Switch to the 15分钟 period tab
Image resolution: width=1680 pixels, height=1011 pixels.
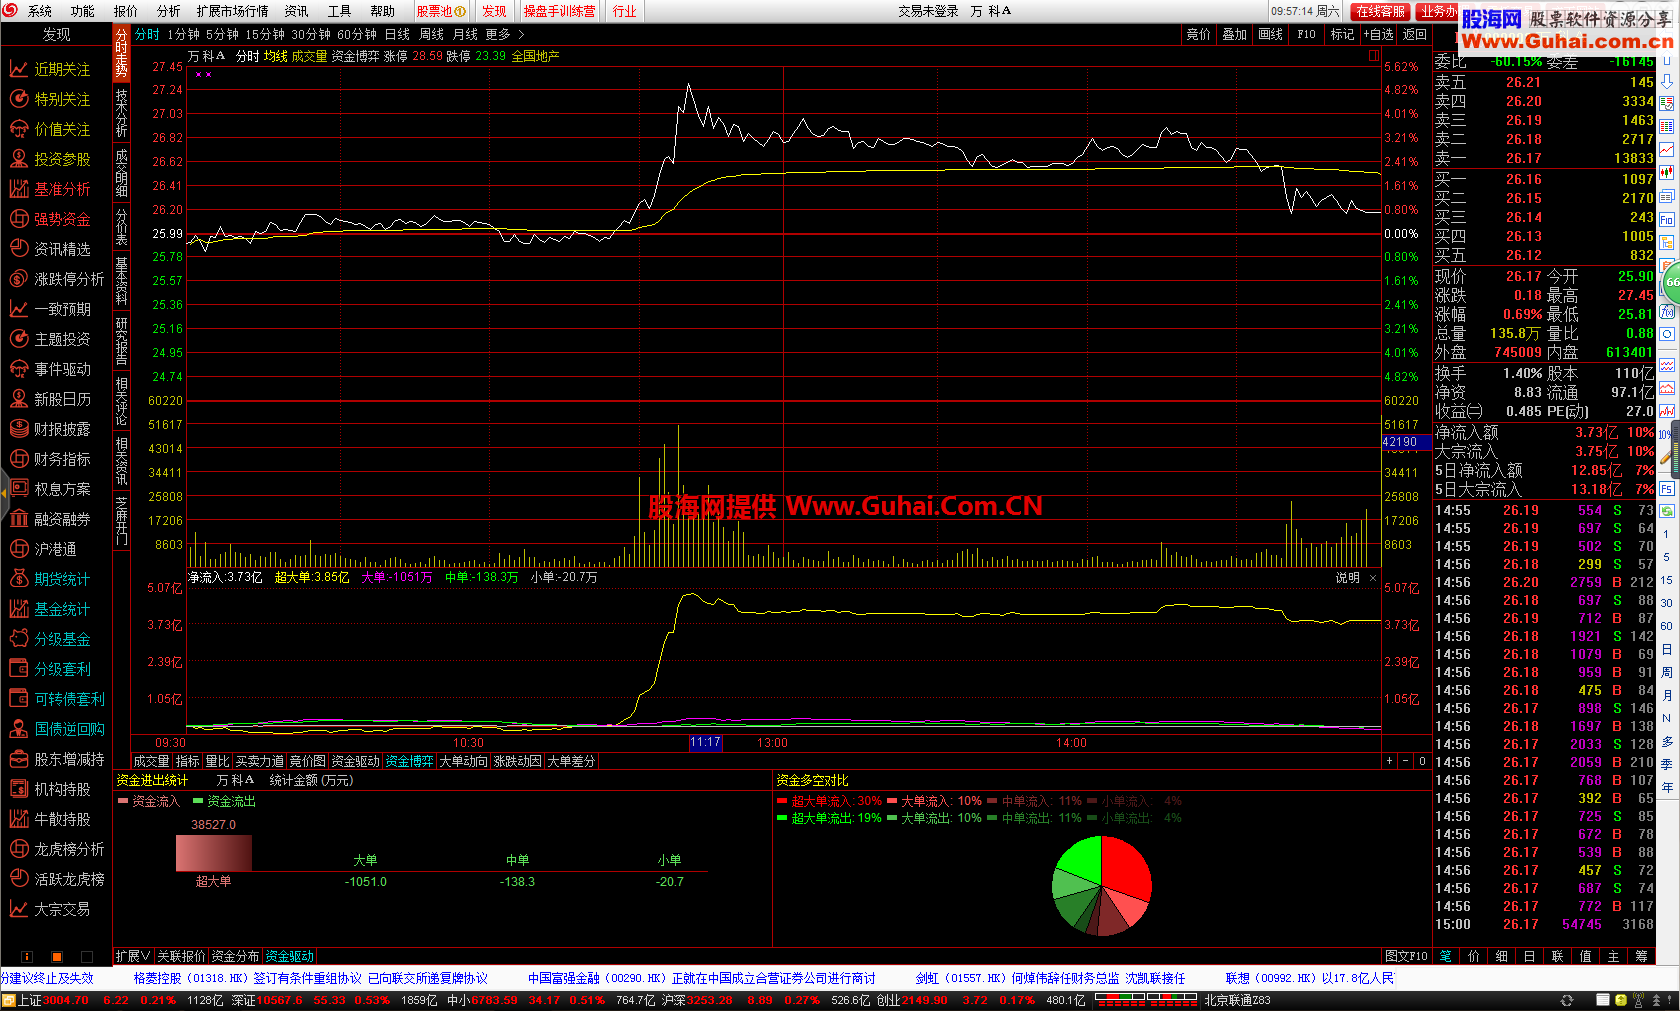[x=265, y=34]
